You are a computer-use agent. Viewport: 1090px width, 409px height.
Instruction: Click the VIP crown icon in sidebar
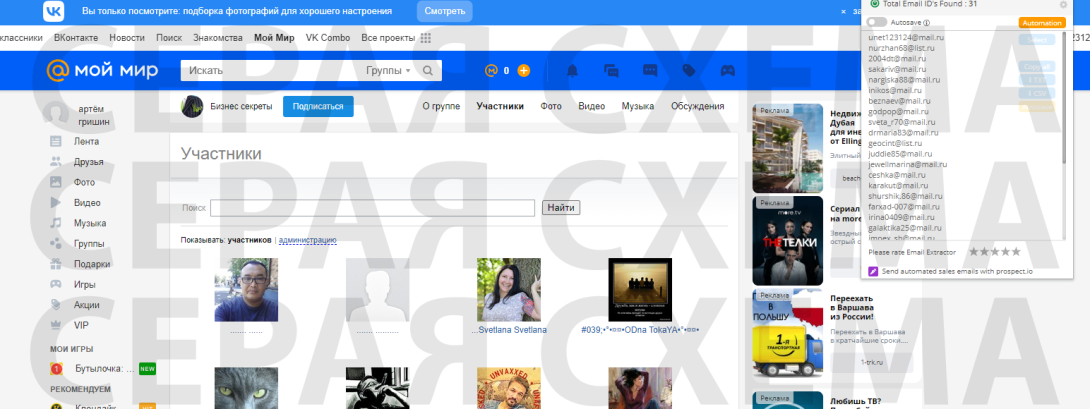(x=56, y=325)
